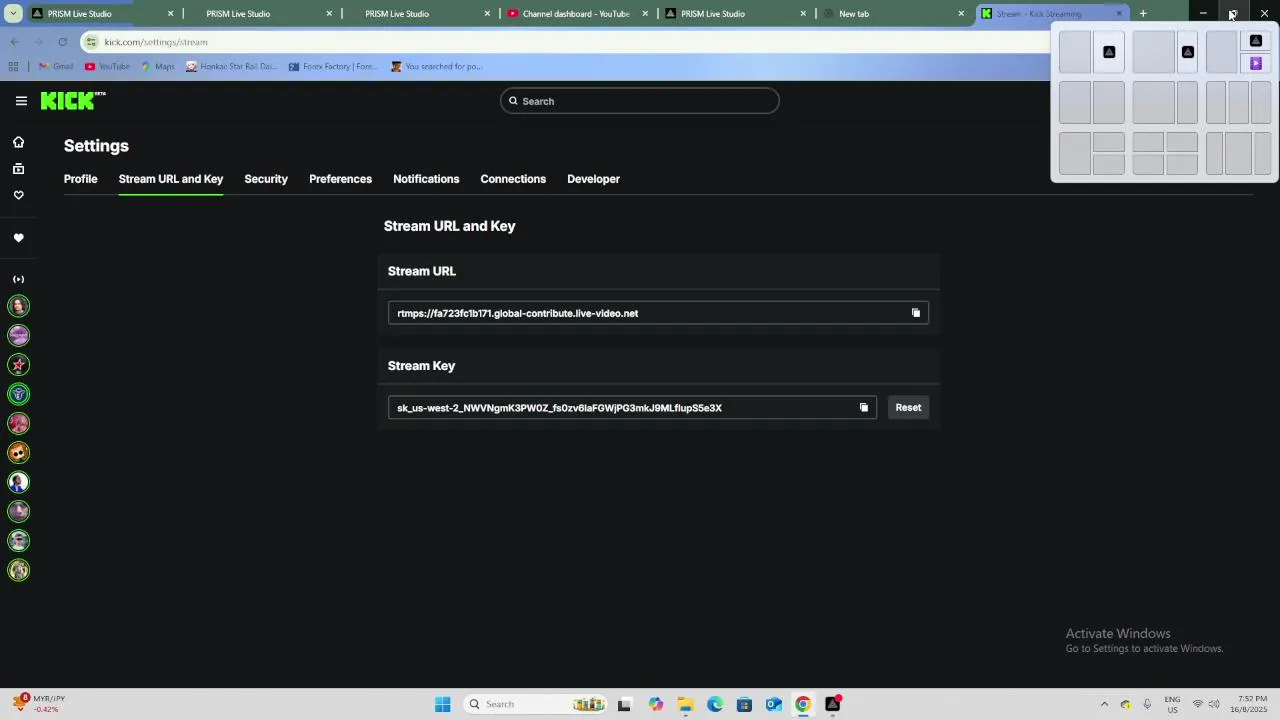Click the green KICK logo

click(73, 100)
